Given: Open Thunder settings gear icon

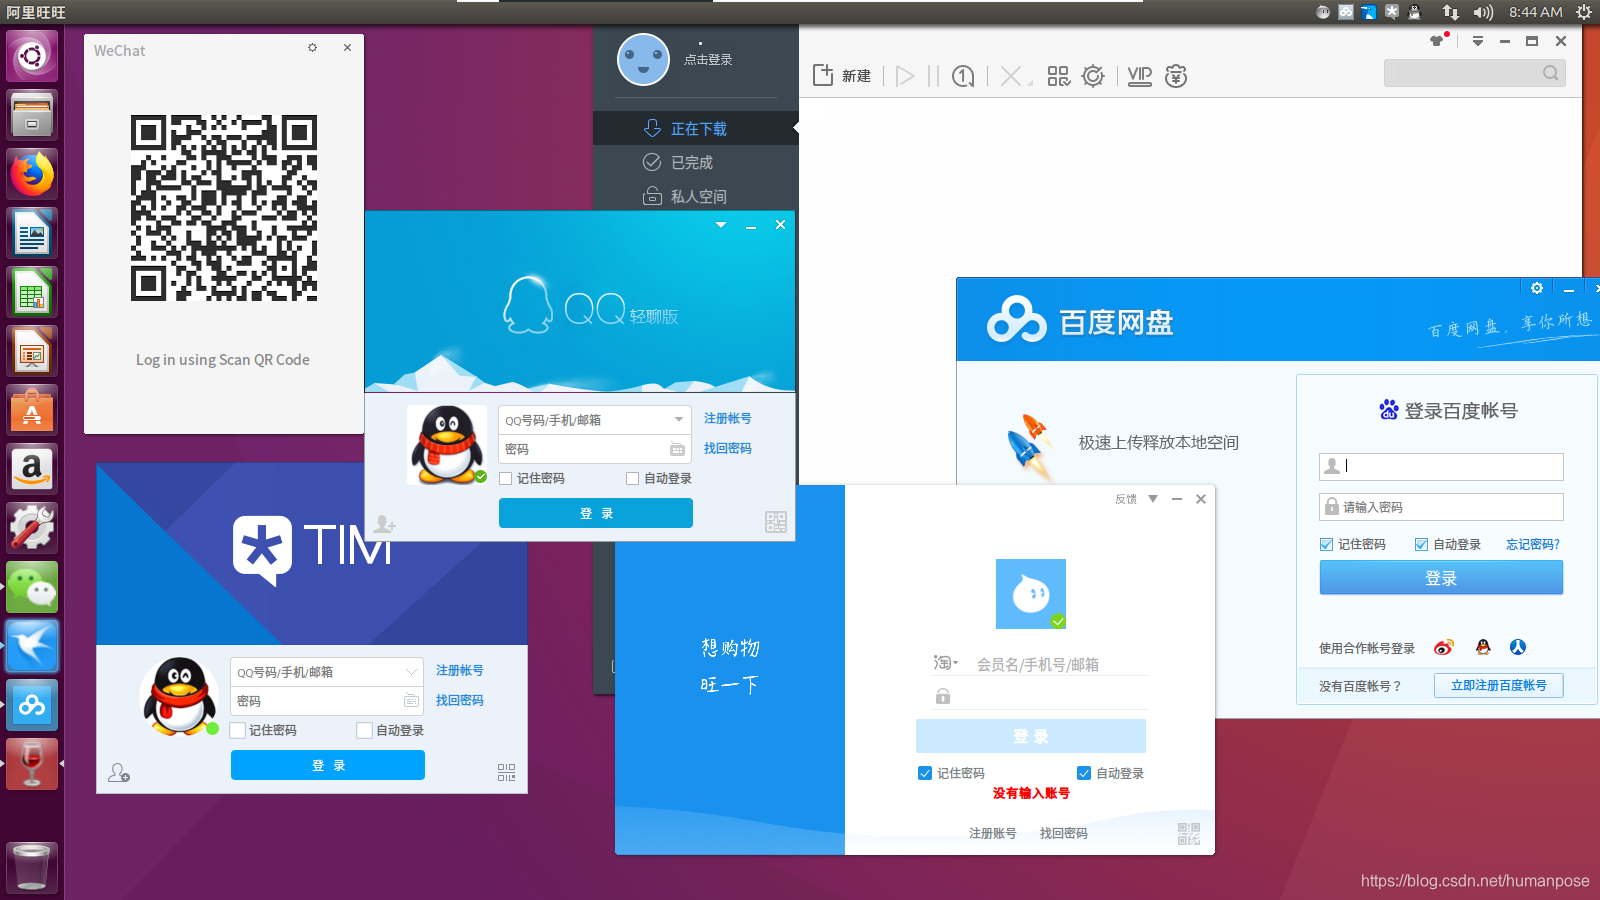Looking at the screenshot, I should tap(1093, 75).
